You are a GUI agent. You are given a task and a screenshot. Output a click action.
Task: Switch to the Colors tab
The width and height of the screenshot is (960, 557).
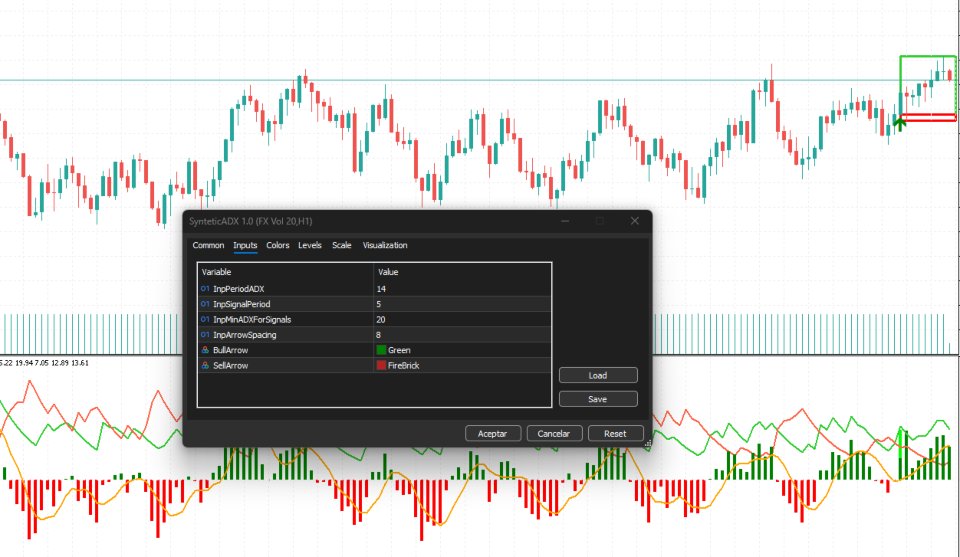pyautogui.click(x=277, y=245)
